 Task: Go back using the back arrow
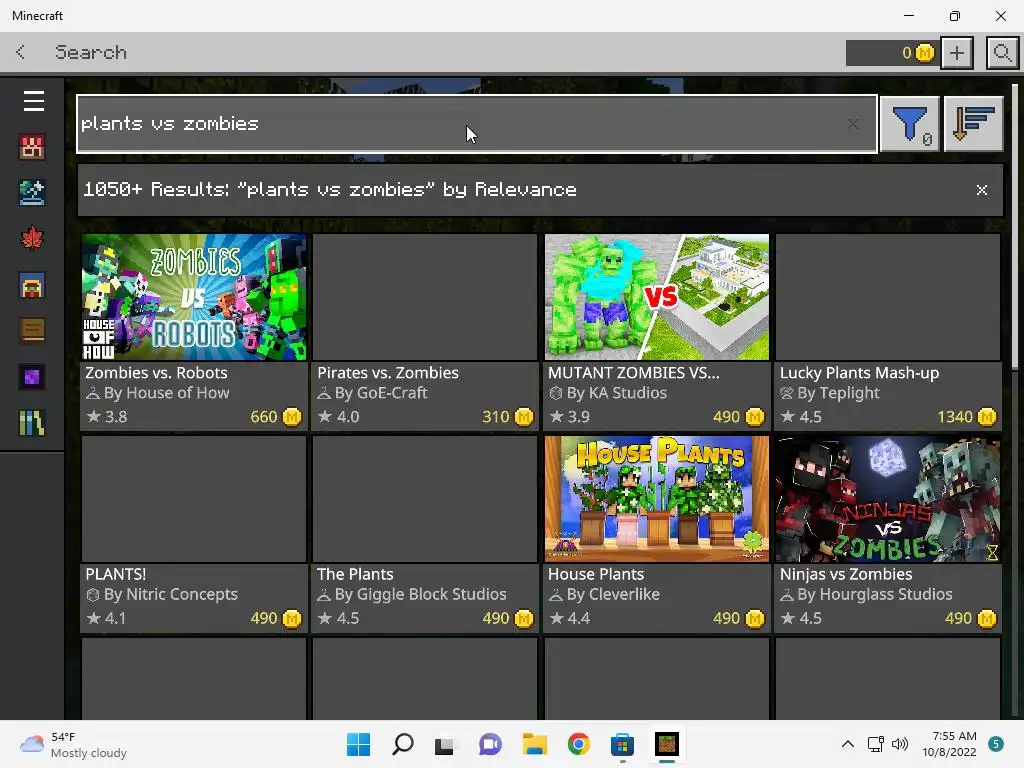20,52
